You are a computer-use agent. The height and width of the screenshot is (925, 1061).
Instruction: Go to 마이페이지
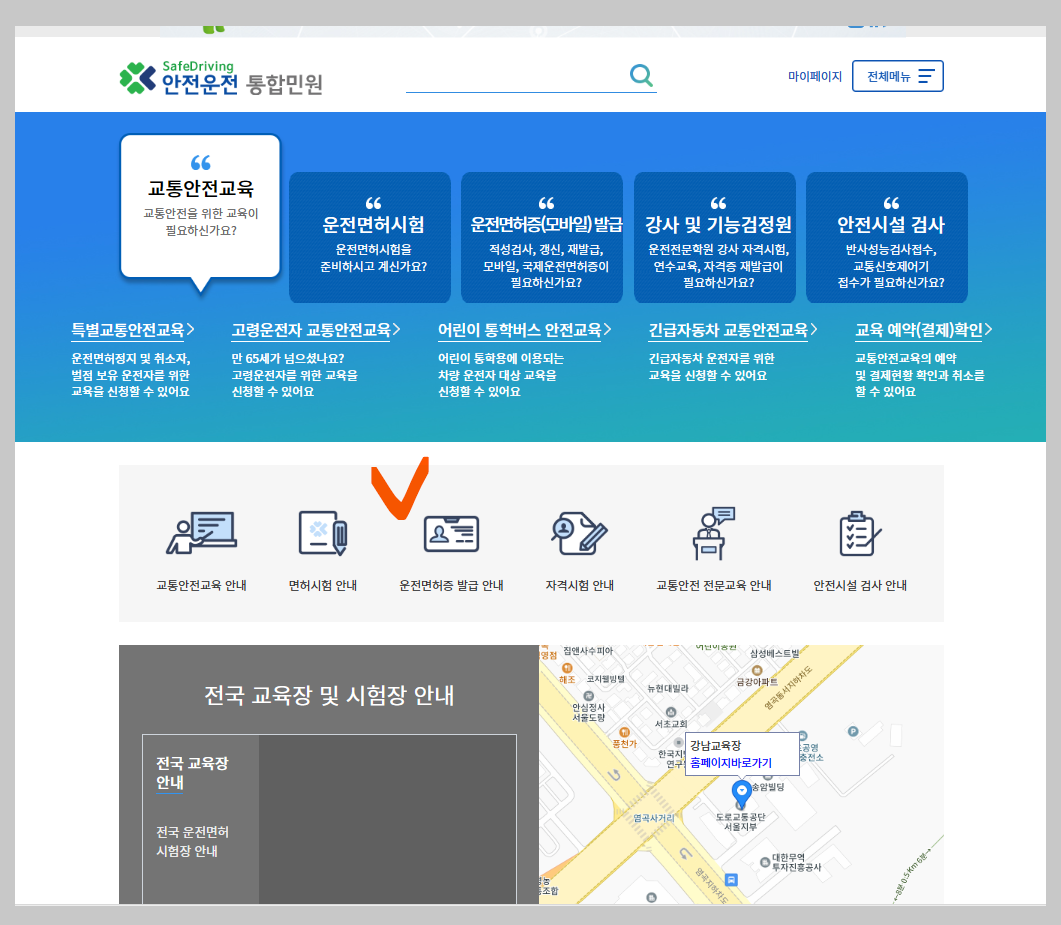pos(817,76)
